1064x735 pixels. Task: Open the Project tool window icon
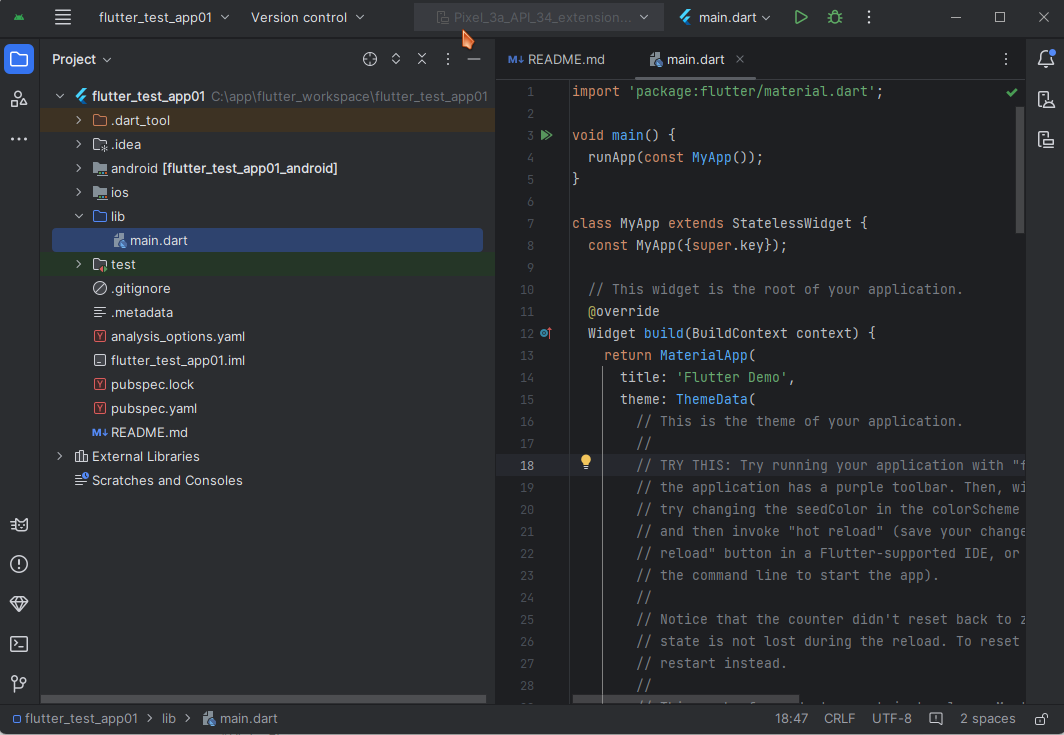click(x=19, y=60)
